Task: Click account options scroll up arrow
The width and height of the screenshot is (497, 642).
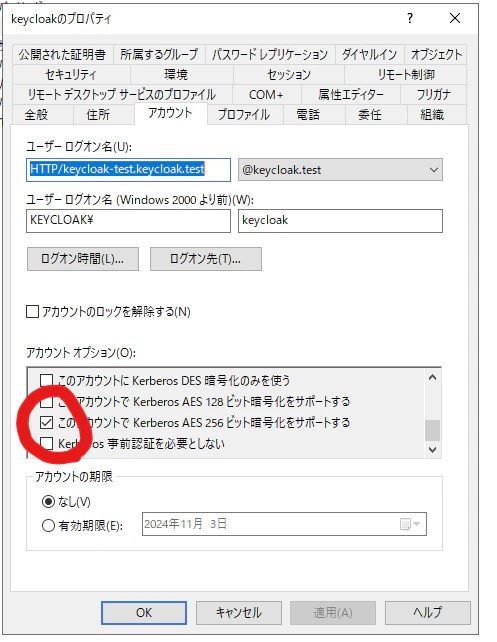Action: point(432,378)
